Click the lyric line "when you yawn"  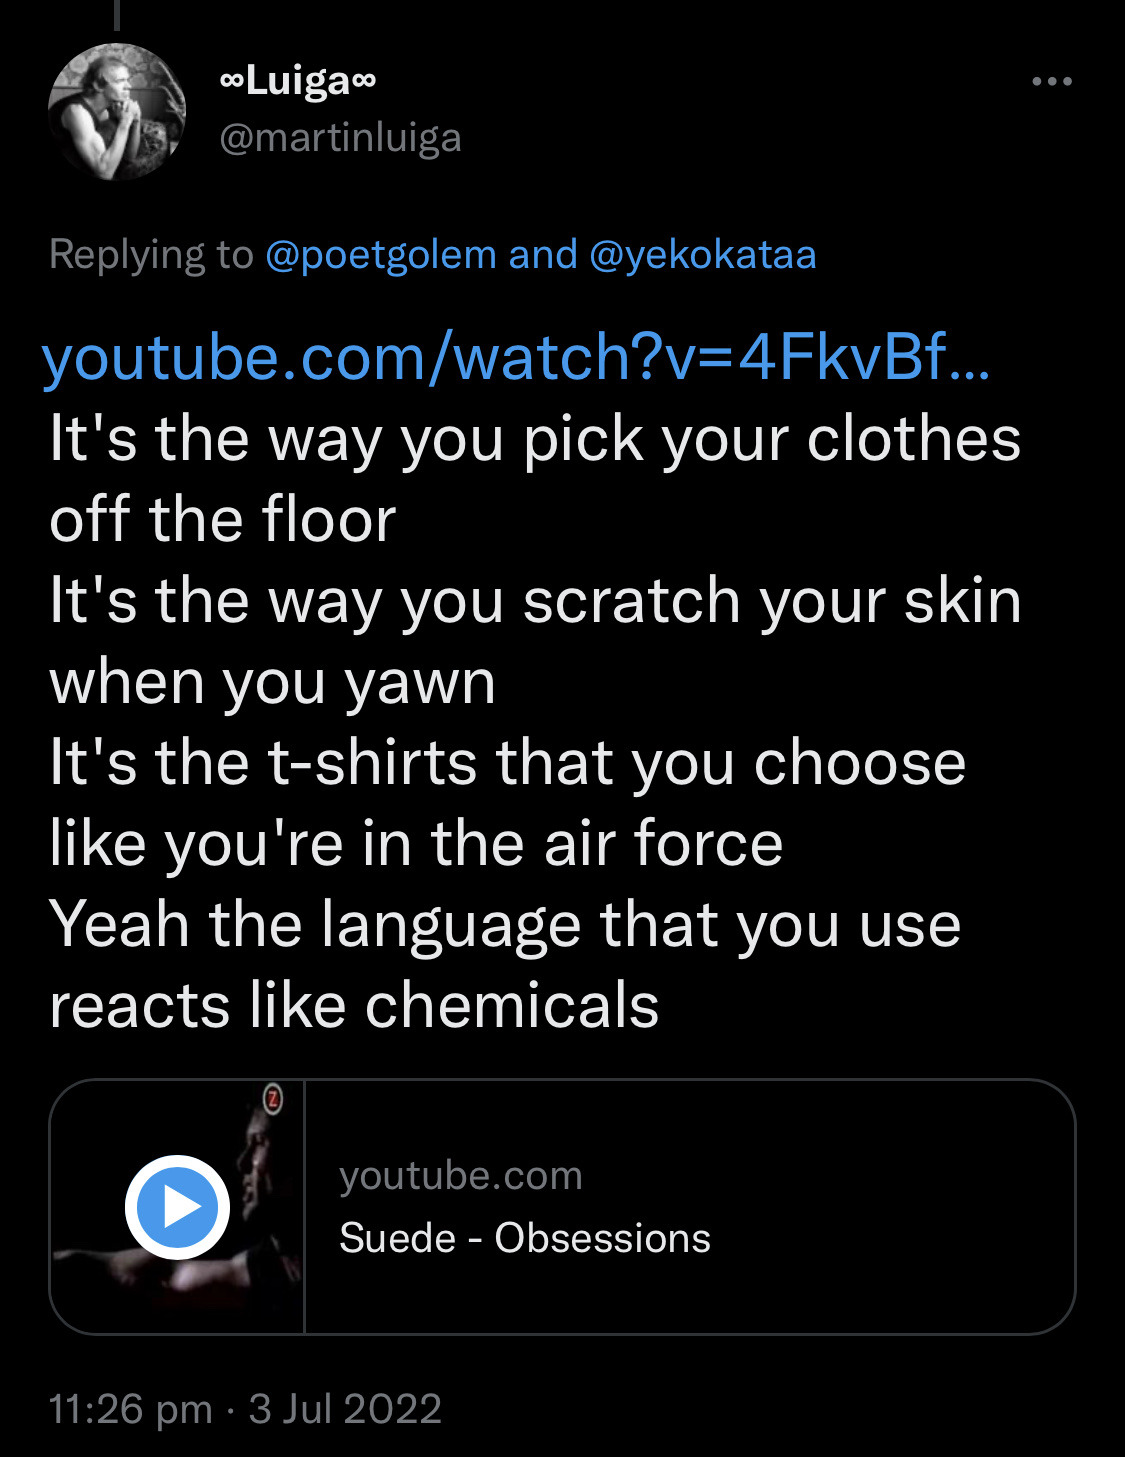(272, 682)
